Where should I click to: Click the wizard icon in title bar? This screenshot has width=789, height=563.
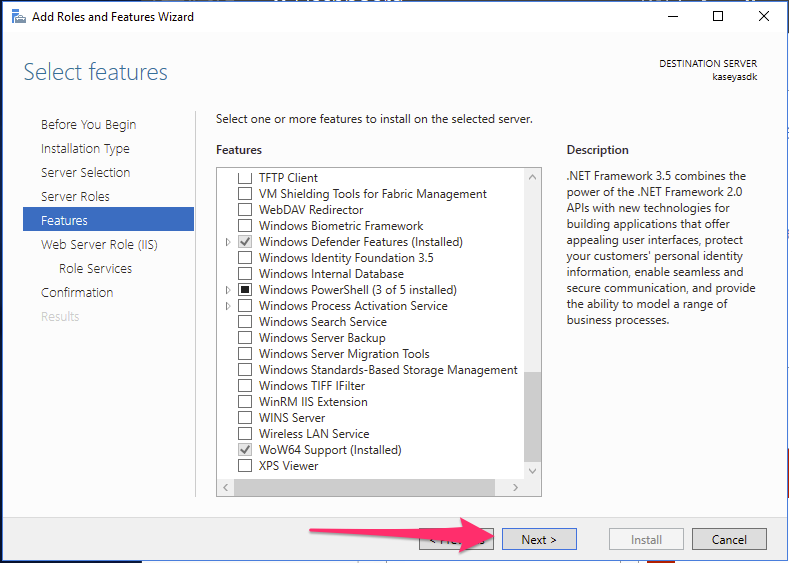coord(19,17)
